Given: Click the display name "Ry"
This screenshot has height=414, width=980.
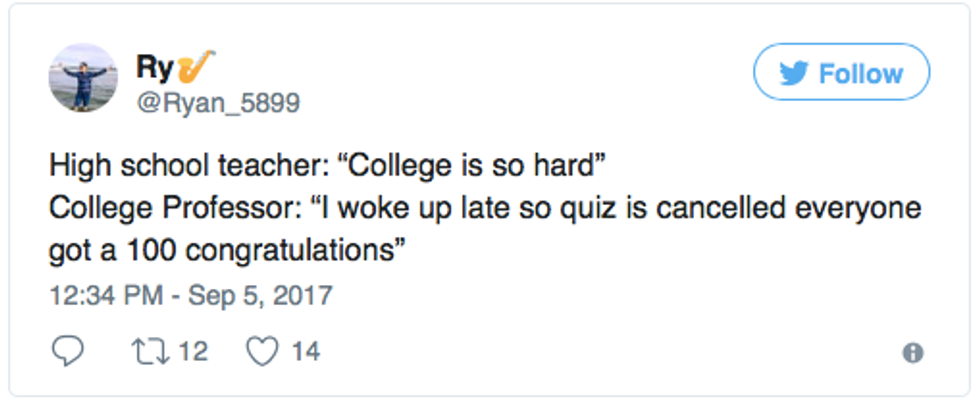Looking at the screenshot, I should click(x=153, y=66).
